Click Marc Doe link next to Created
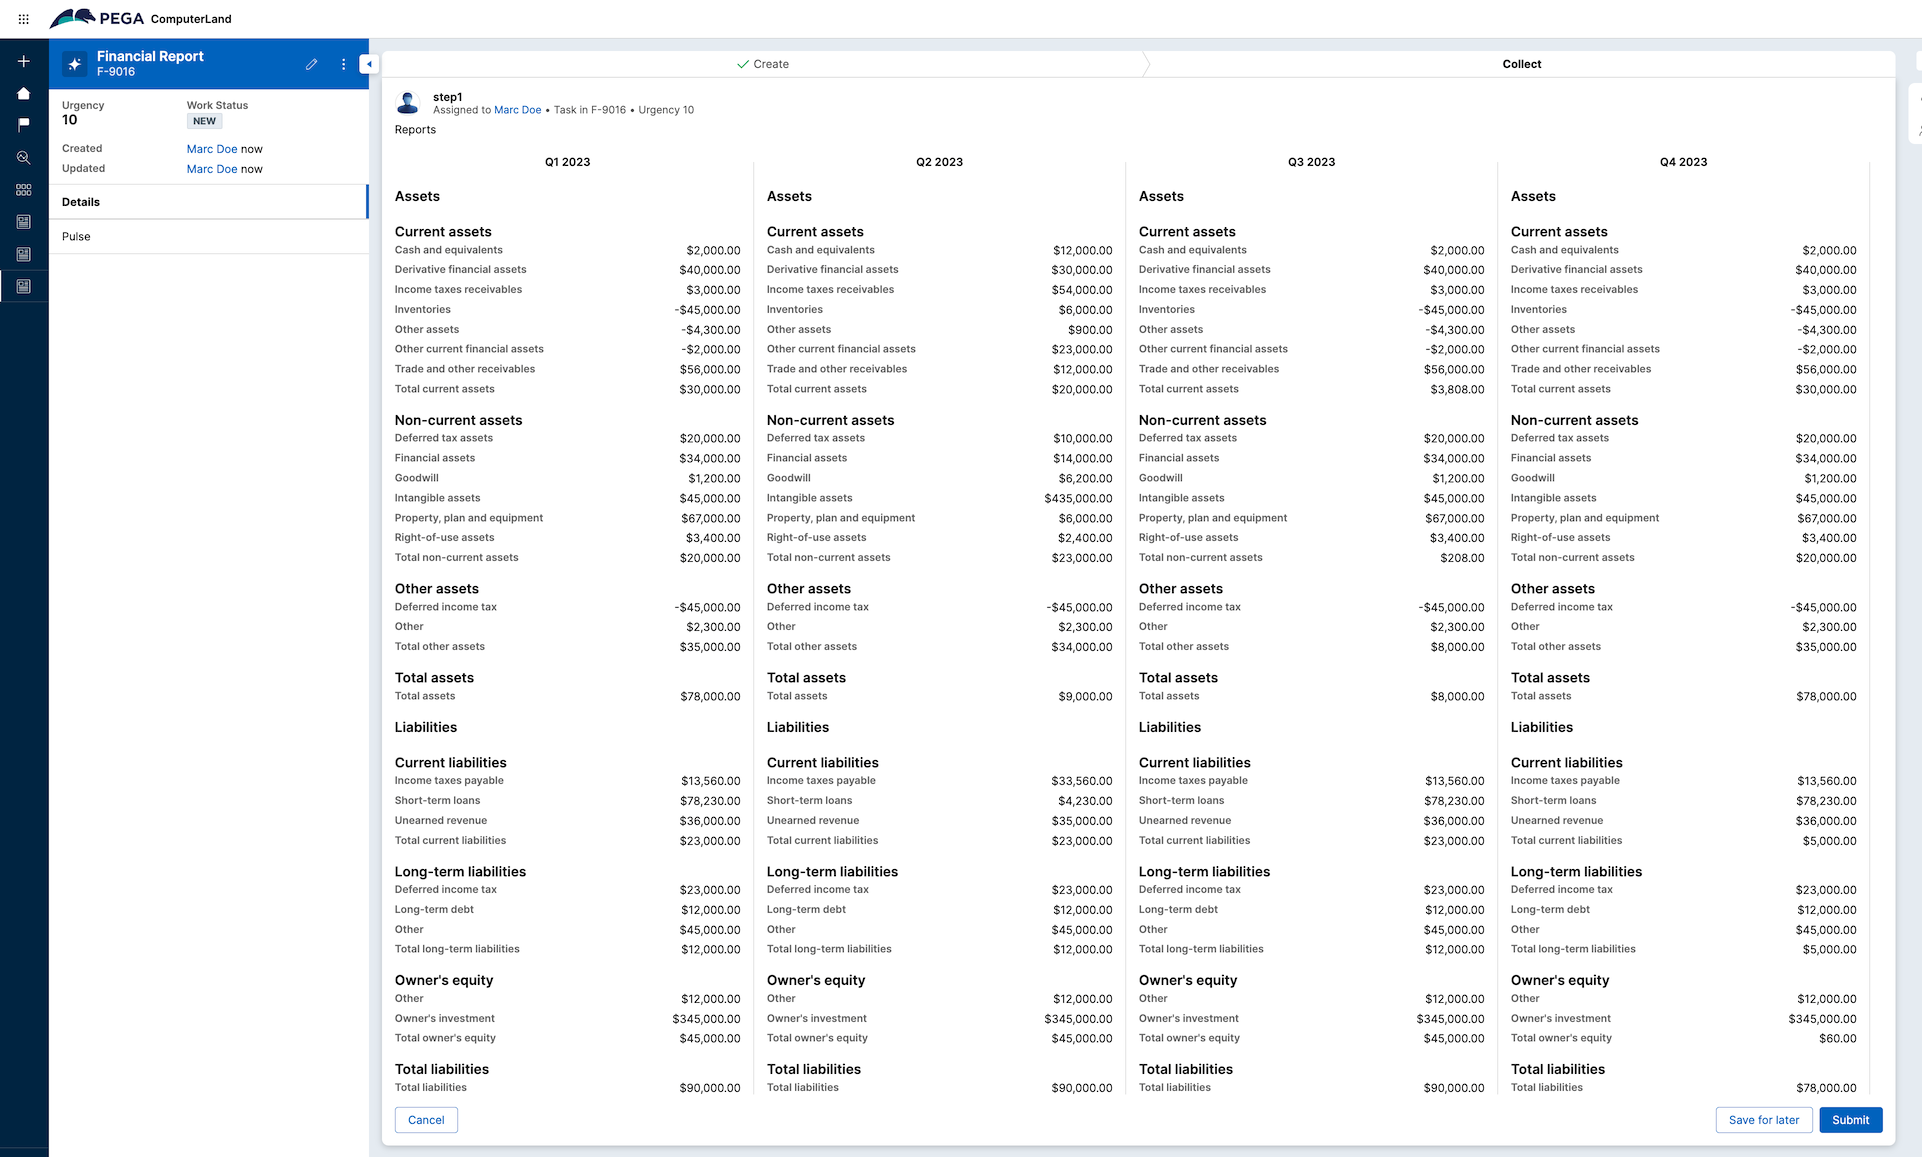Image resolution: width=1922 pixels, height=1157 pixels. click(212, 149)
